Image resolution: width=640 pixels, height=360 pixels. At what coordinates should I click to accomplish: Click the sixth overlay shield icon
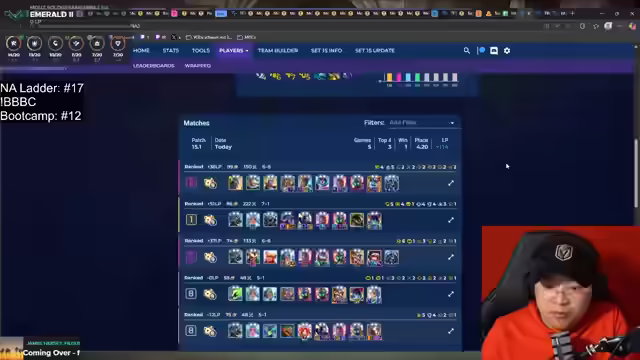[118, 43]
